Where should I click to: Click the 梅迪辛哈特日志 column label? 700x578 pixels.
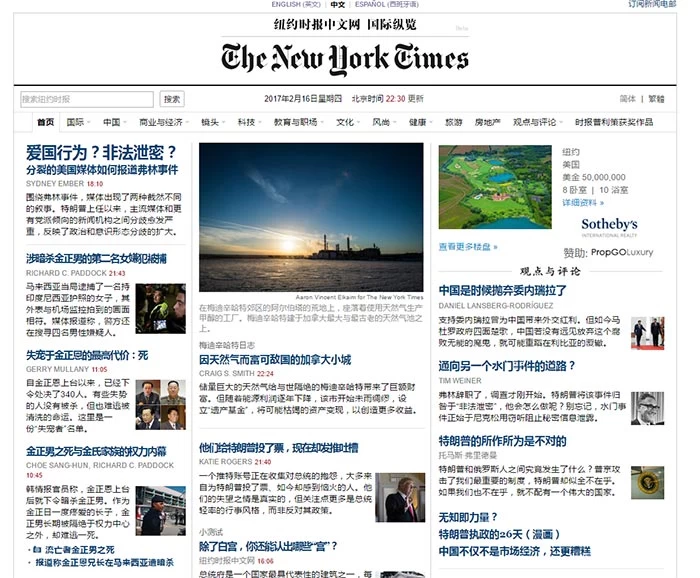click(227, 345)
